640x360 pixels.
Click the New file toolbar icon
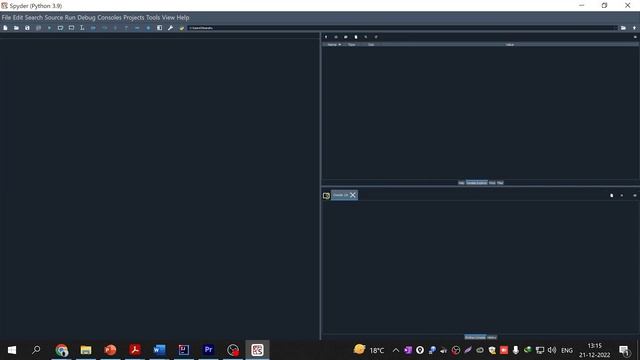point(5,28)
